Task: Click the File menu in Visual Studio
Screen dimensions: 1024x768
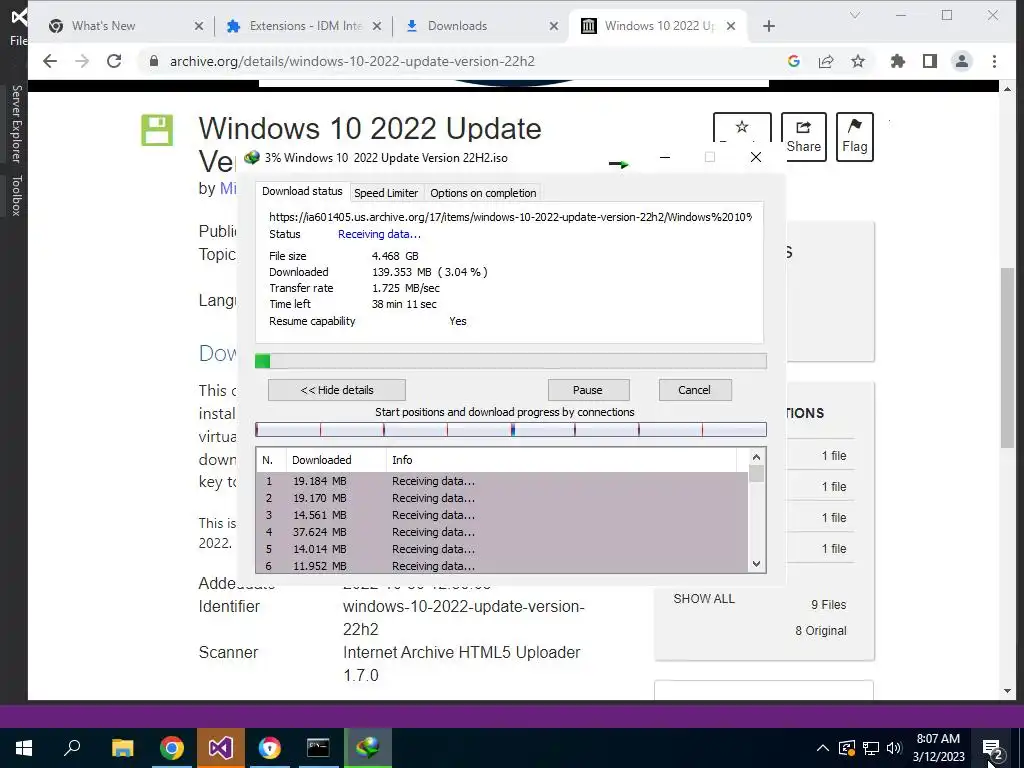Action: tap(18, 40)
